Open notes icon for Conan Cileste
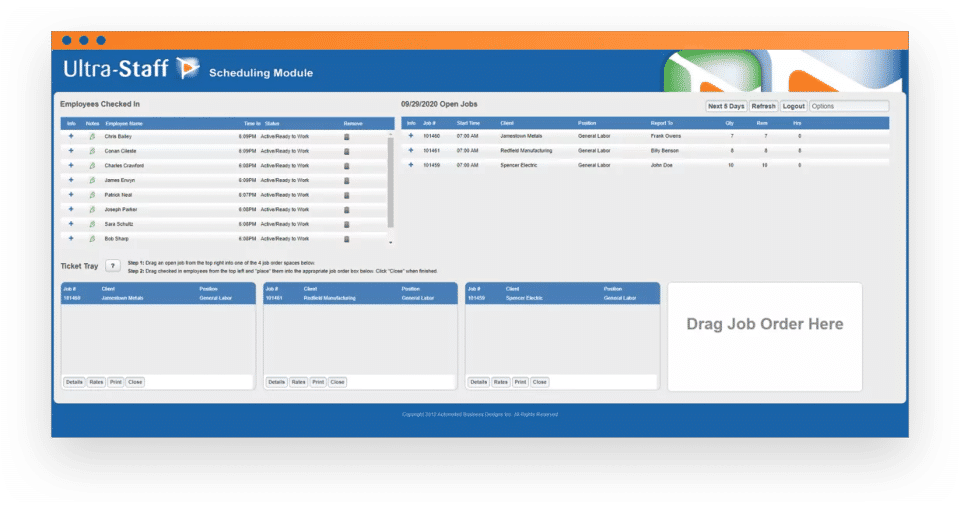The height and width of the screenshot is (509, 960). pyautogui.click(x=92, y=151)
